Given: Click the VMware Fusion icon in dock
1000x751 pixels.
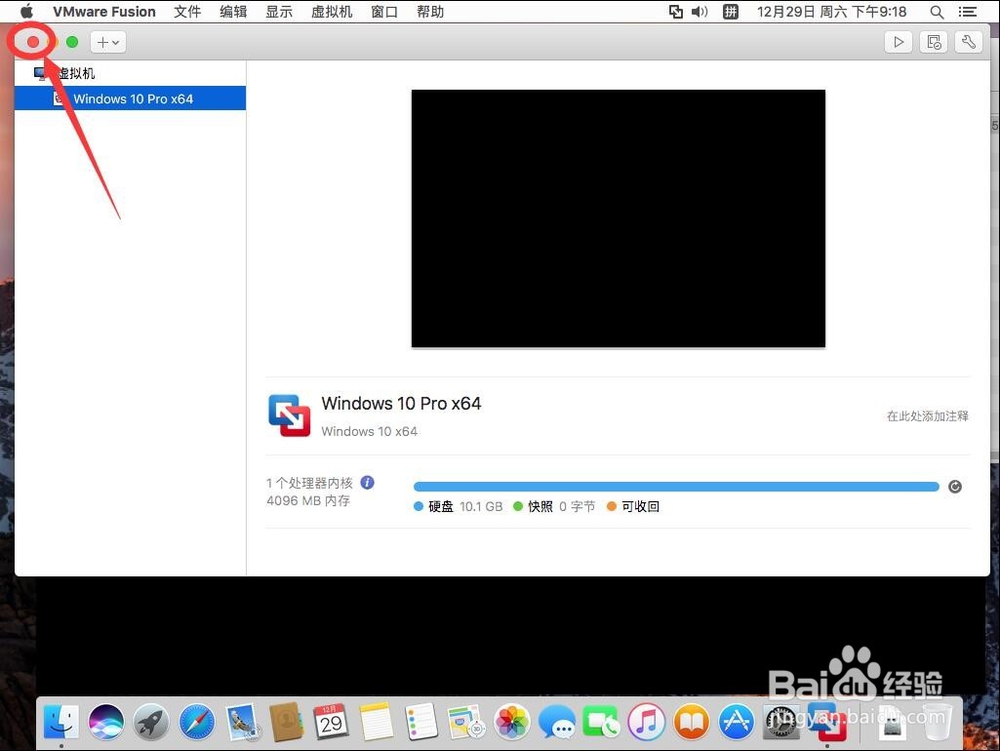Looking at the screenshot, I should [827, 722].
